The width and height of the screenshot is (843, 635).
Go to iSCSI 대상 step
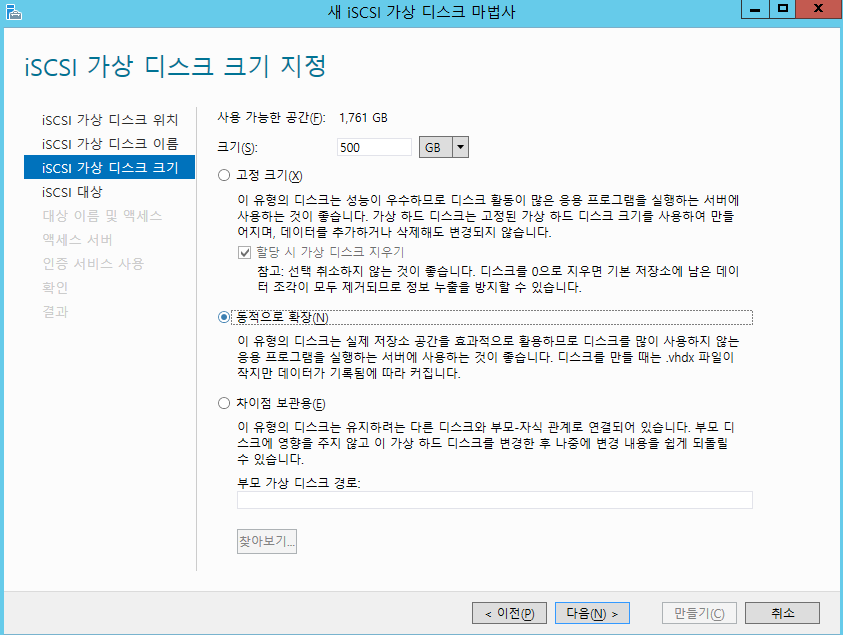[x=72, y=192]
